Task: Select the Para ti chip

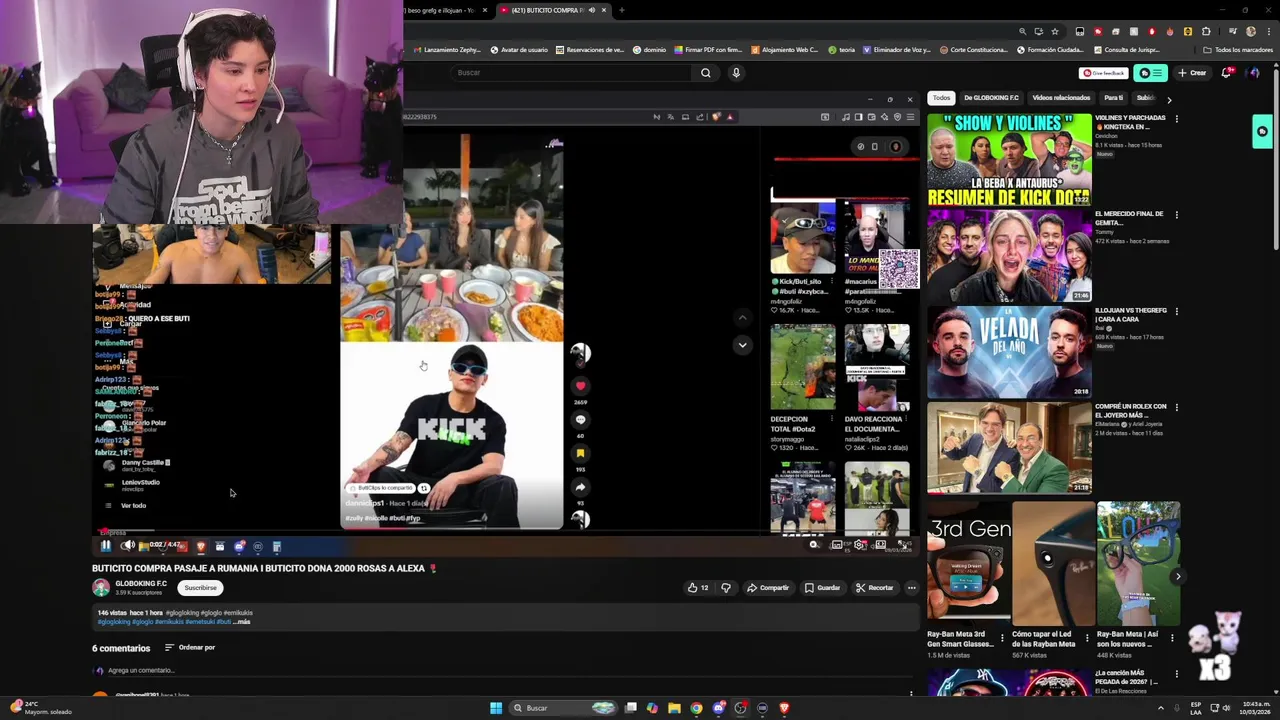Action: (1113, 98)
